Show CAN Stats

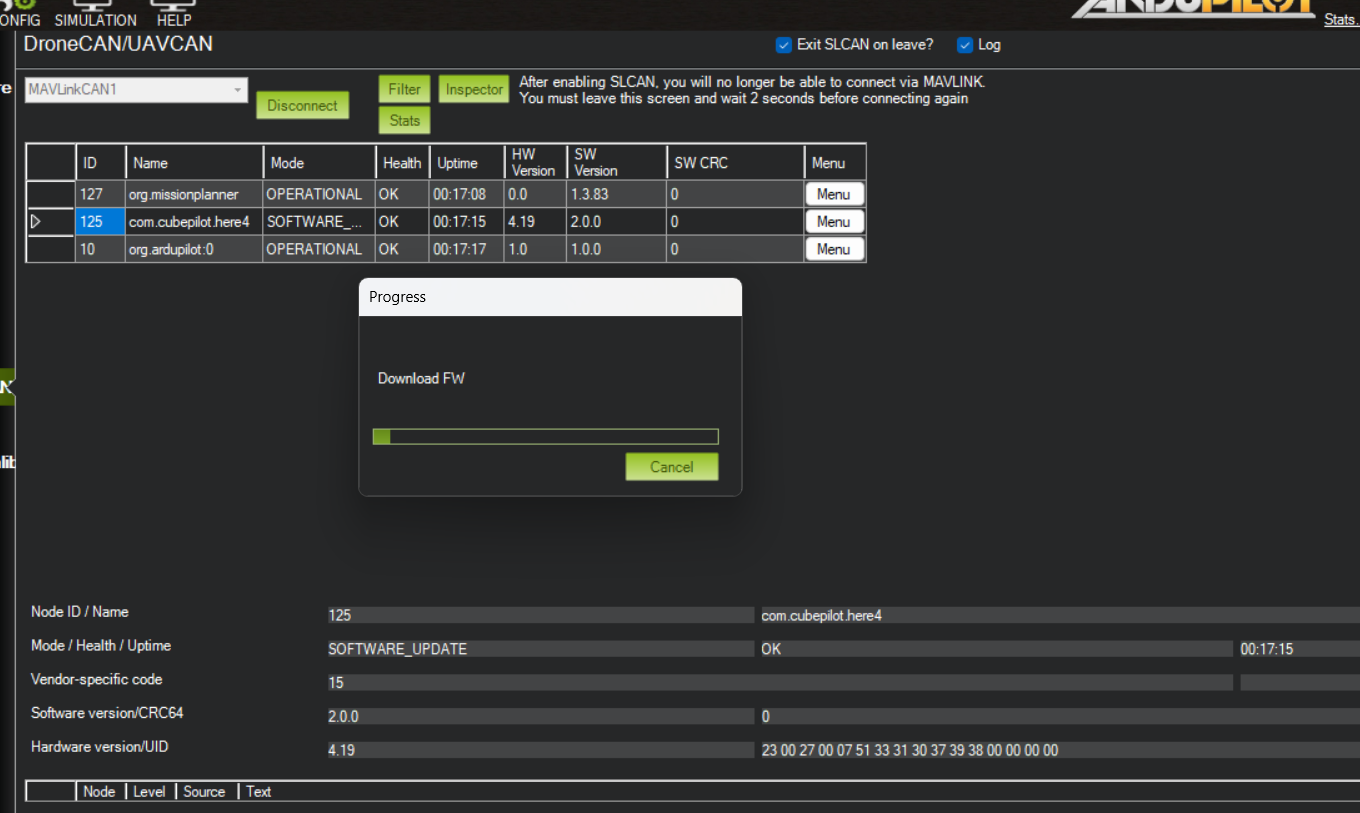click(x=405, y=120)
